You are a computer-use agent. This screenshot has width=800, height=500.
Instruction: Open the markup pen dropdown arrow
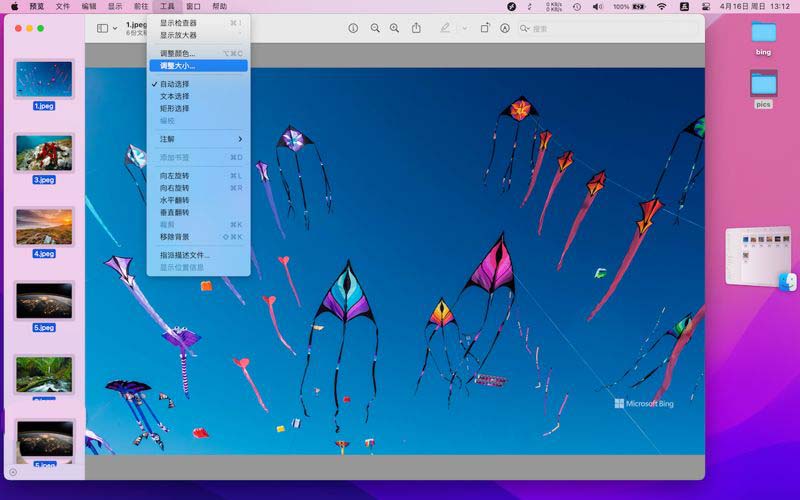tap(464, 28)
